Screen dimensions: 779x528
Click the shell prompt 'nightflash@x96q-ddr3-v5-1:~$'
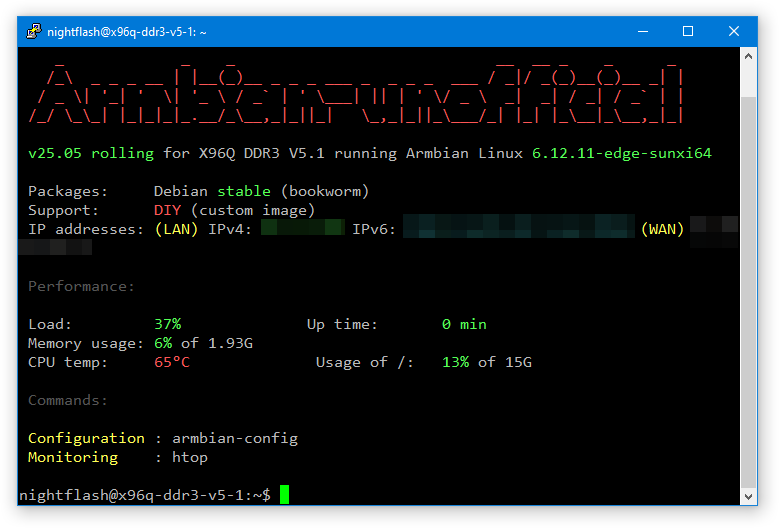click(145, 495)
